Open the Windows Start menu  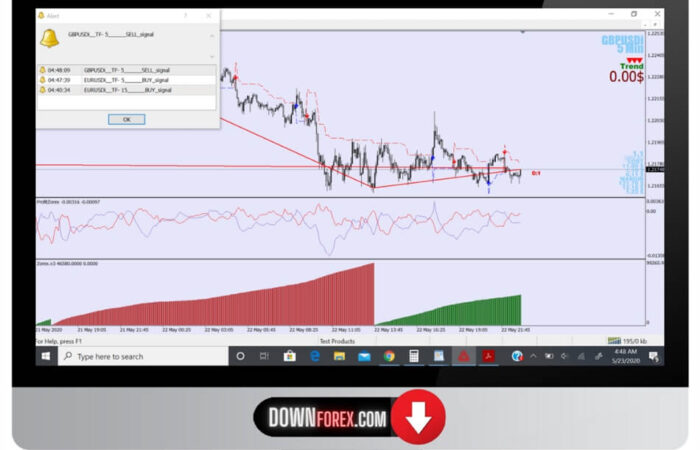tap(46, 356)
